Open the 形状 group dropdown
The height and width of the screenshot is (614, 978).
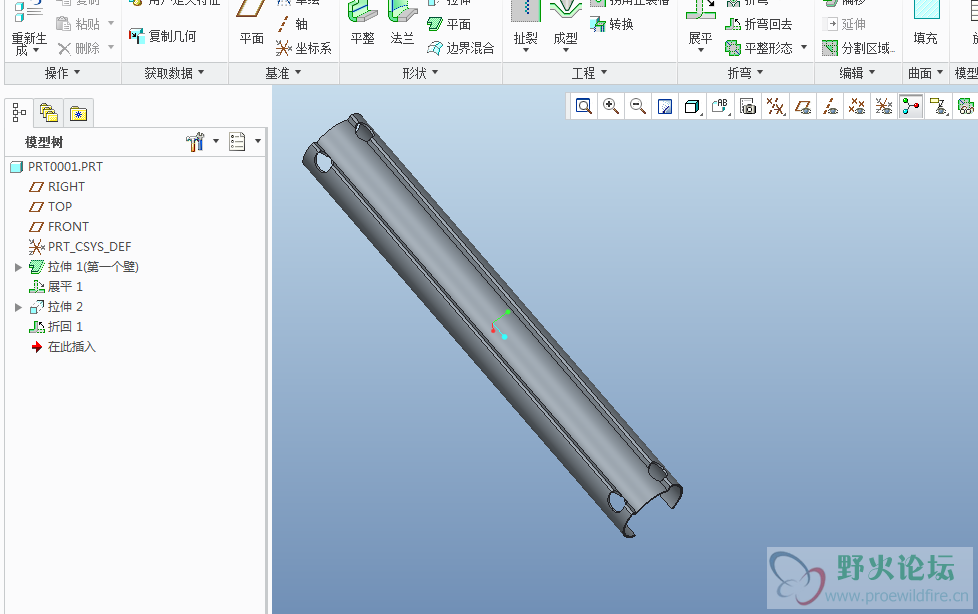pos(420,73)
